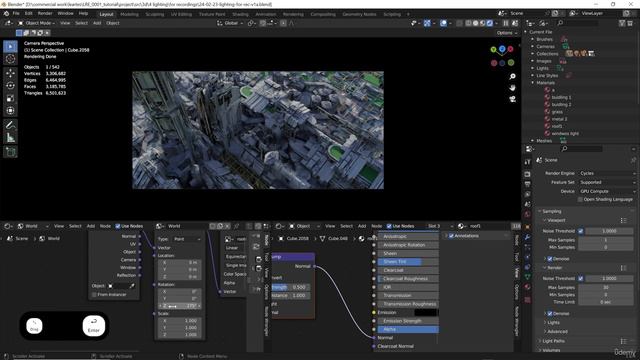The image size is (640, 360).
Task: Click the Sheen Tint slider
Action: (x=408, y=262)
